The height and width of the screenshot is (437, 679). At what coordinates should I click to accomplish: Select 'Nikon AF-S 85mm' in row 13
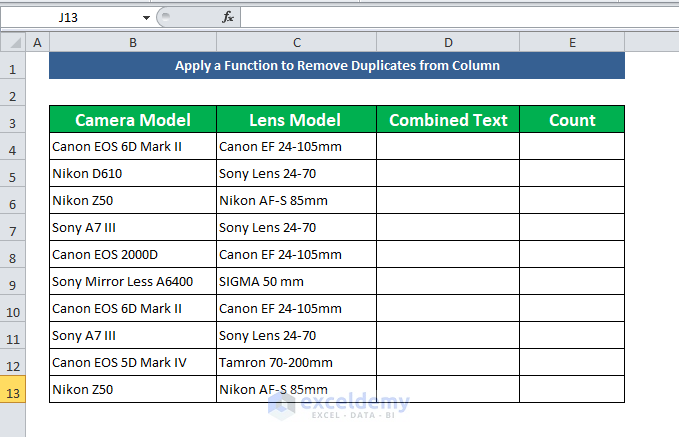click(x=297, y=389)
